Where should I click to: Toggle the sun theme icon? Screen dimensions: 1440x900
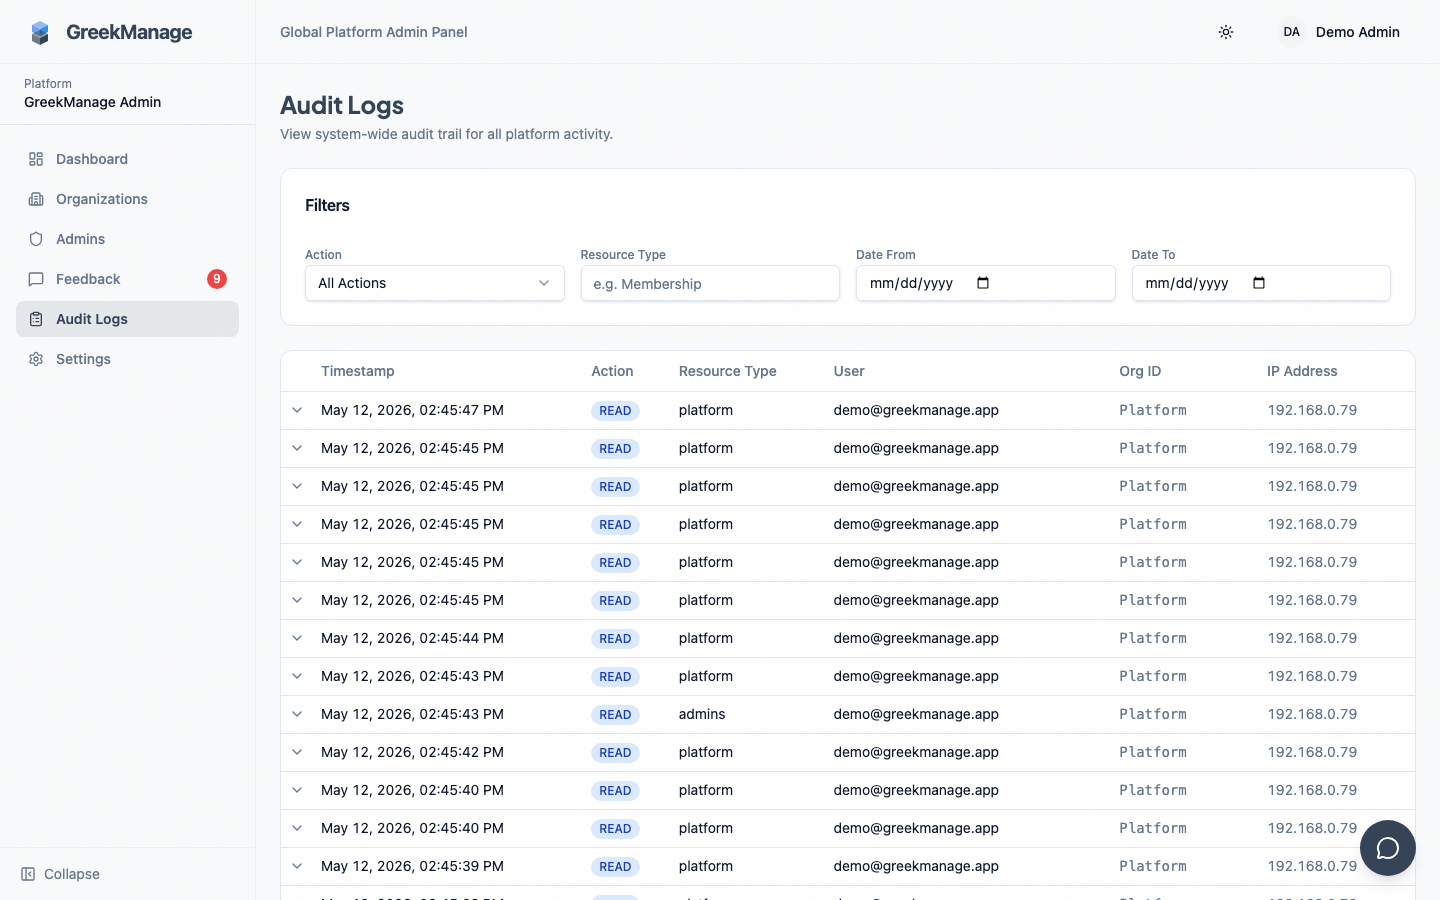coord(1226,32)
